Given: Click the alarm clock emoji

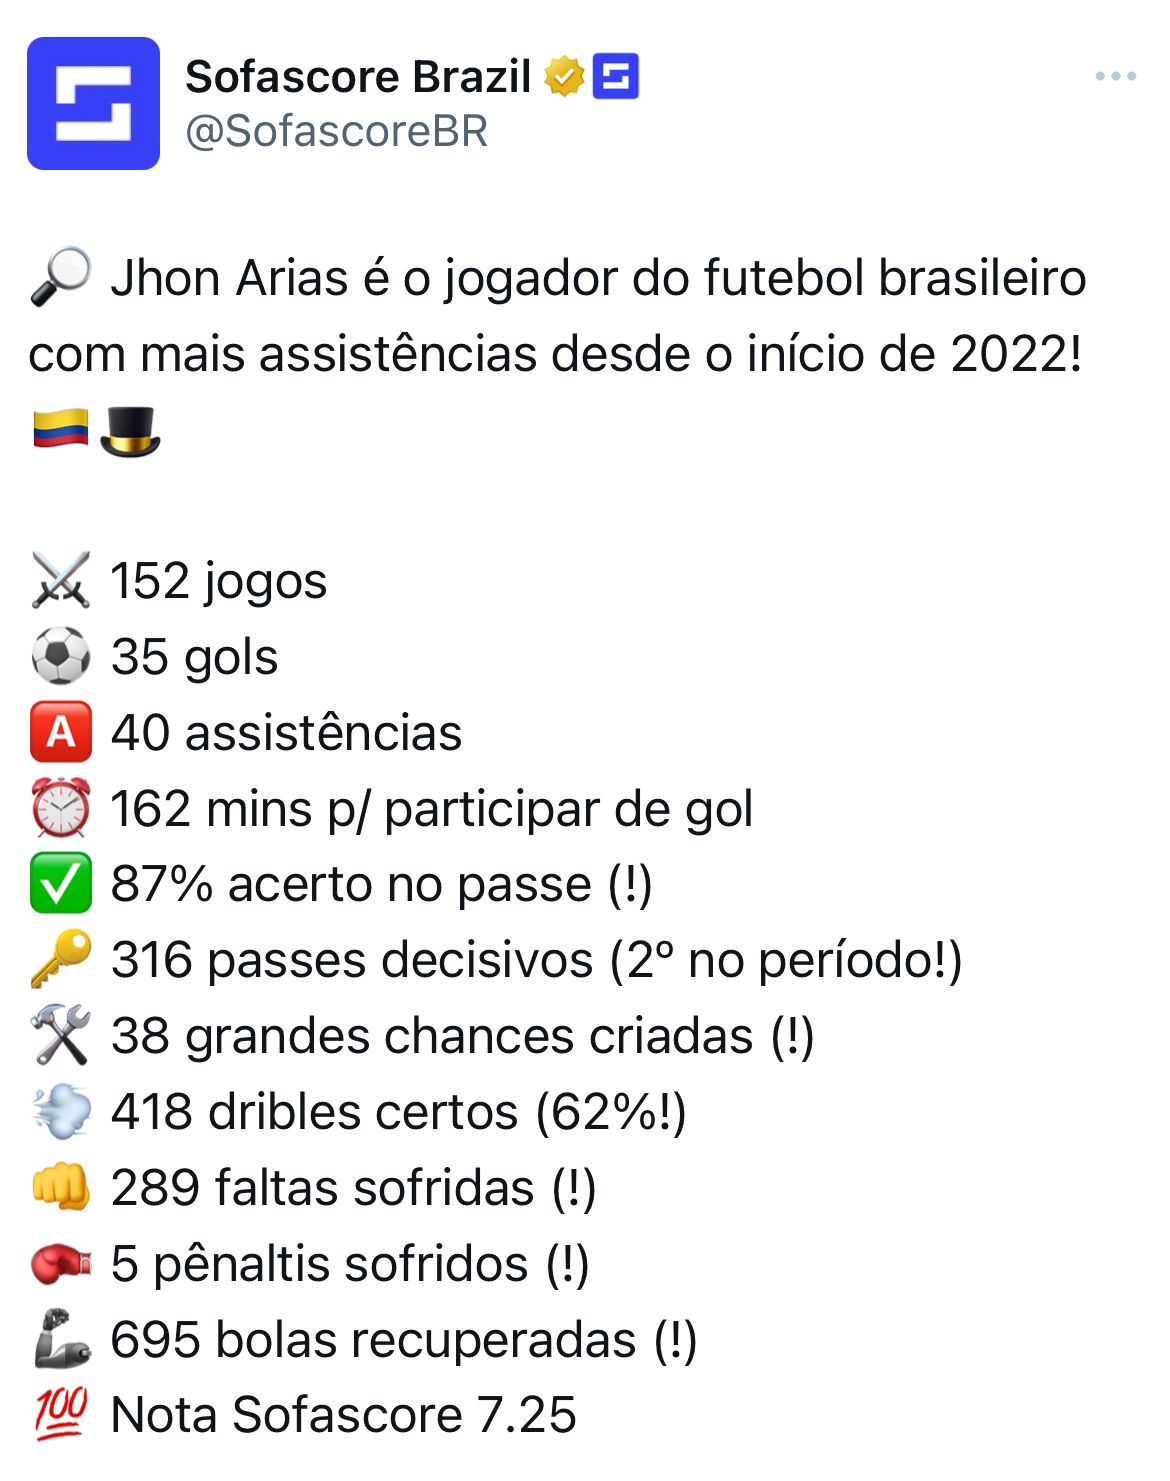Looking at the screenshot, I should [x=61, y=808].
